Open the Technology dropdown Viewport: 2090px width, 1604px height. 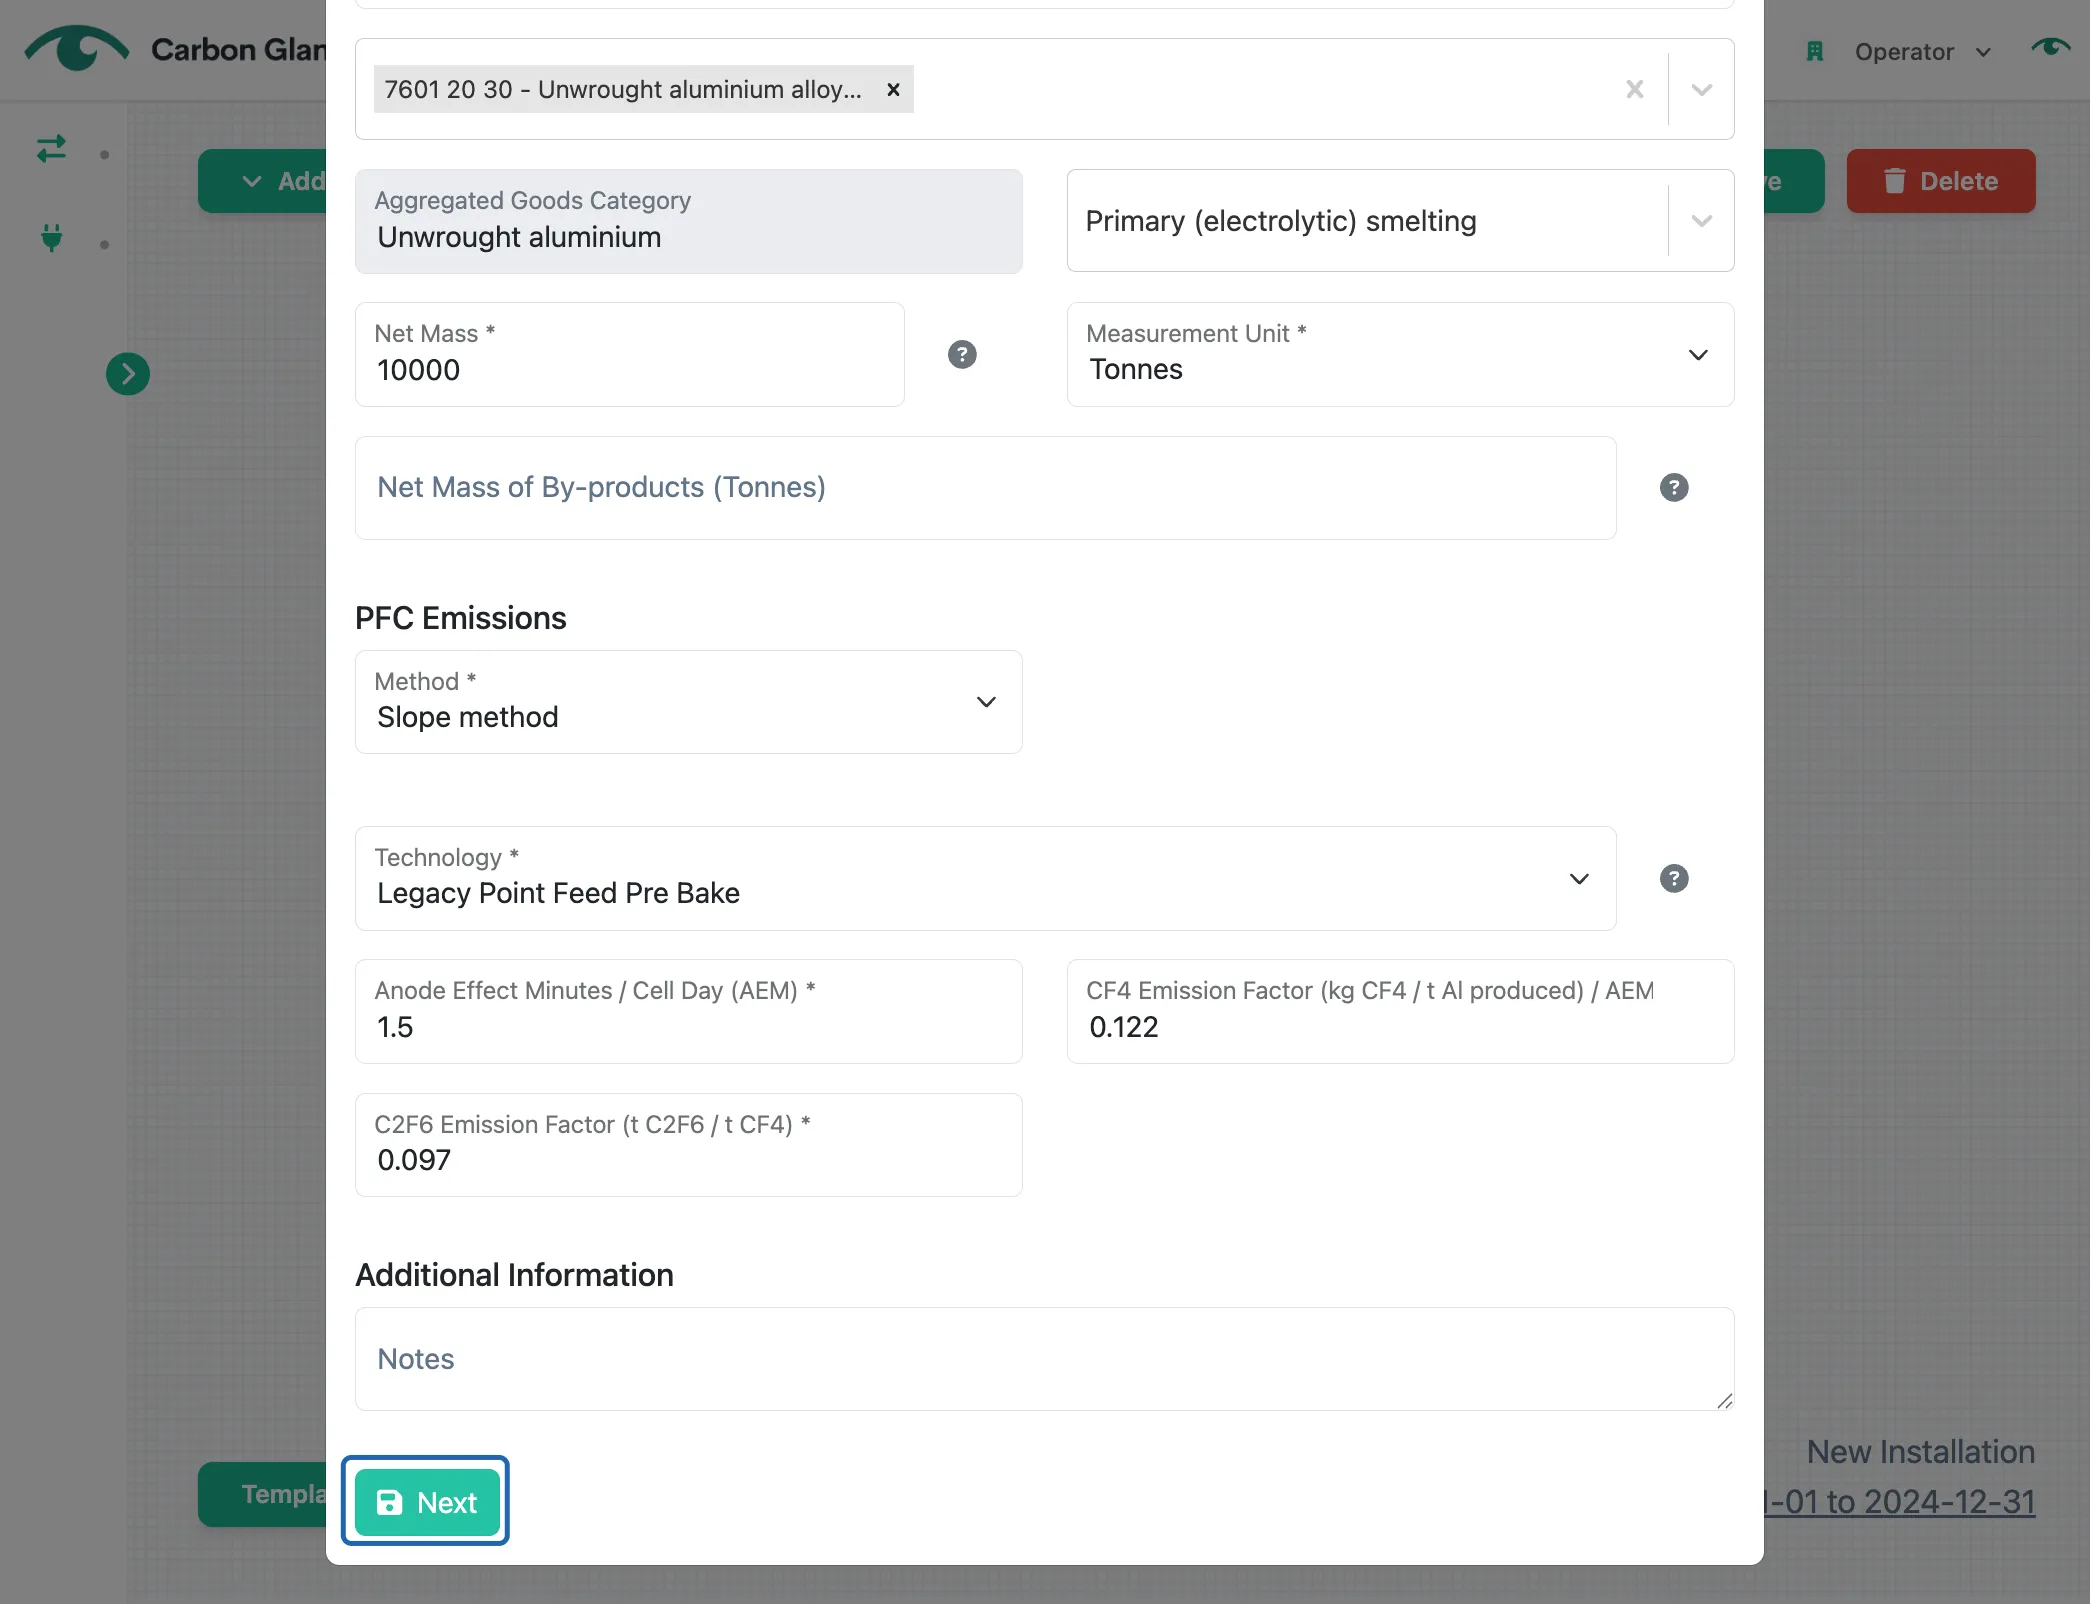[985, 879]
